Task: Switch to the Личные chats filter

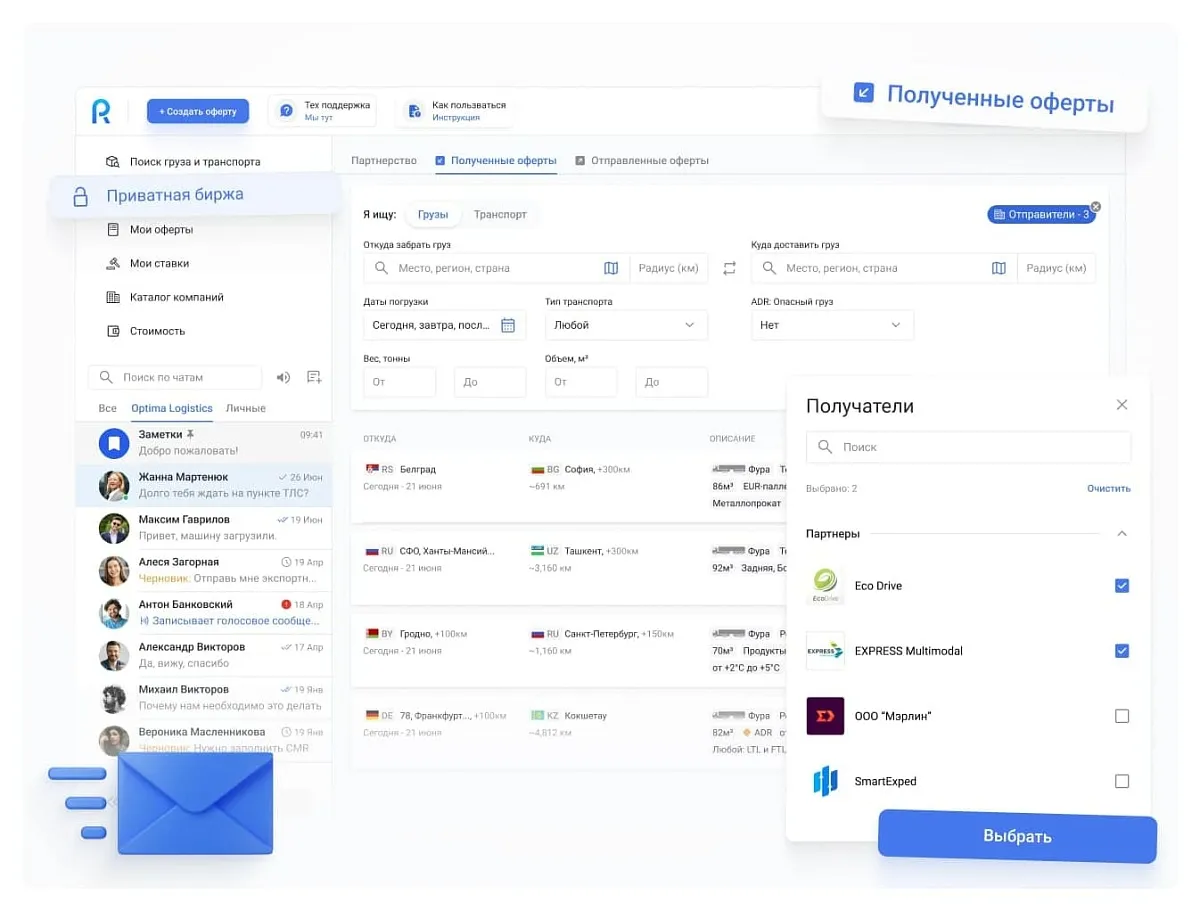Action: pyautogui.click(x=245, y=408)
